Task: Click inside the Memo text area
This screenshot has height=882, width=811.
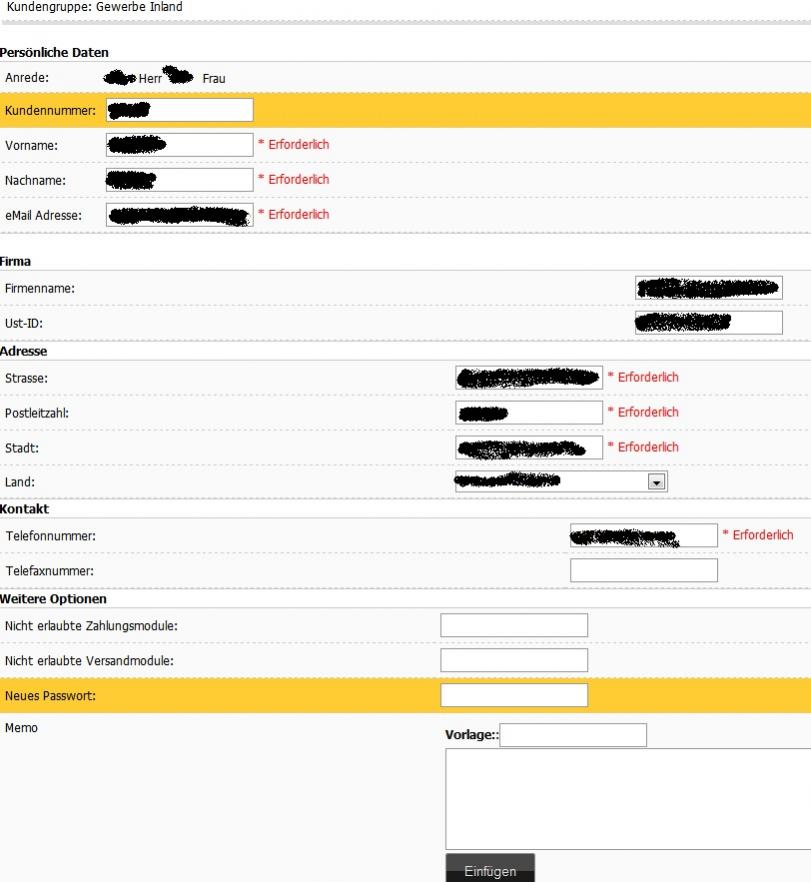Action: (x=628, y=799)
